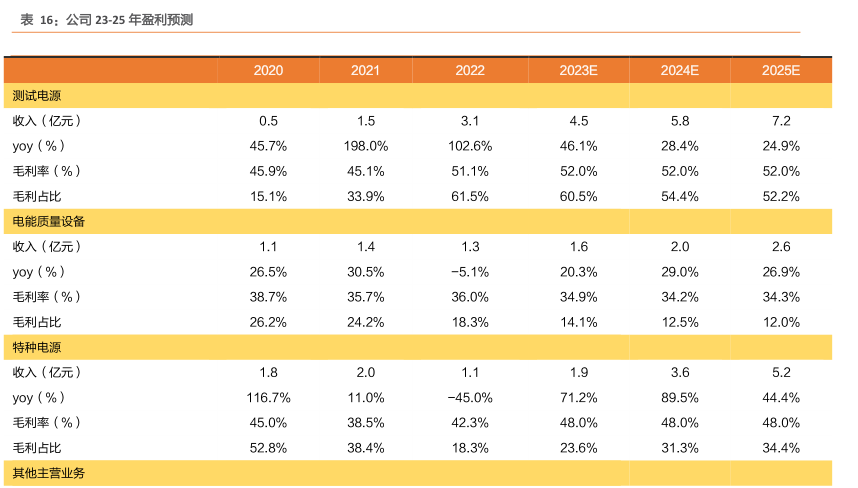This screenshot has width=858, height=488.
Task: Select the 102.6% cell under 2022
Action: [470, 146]
